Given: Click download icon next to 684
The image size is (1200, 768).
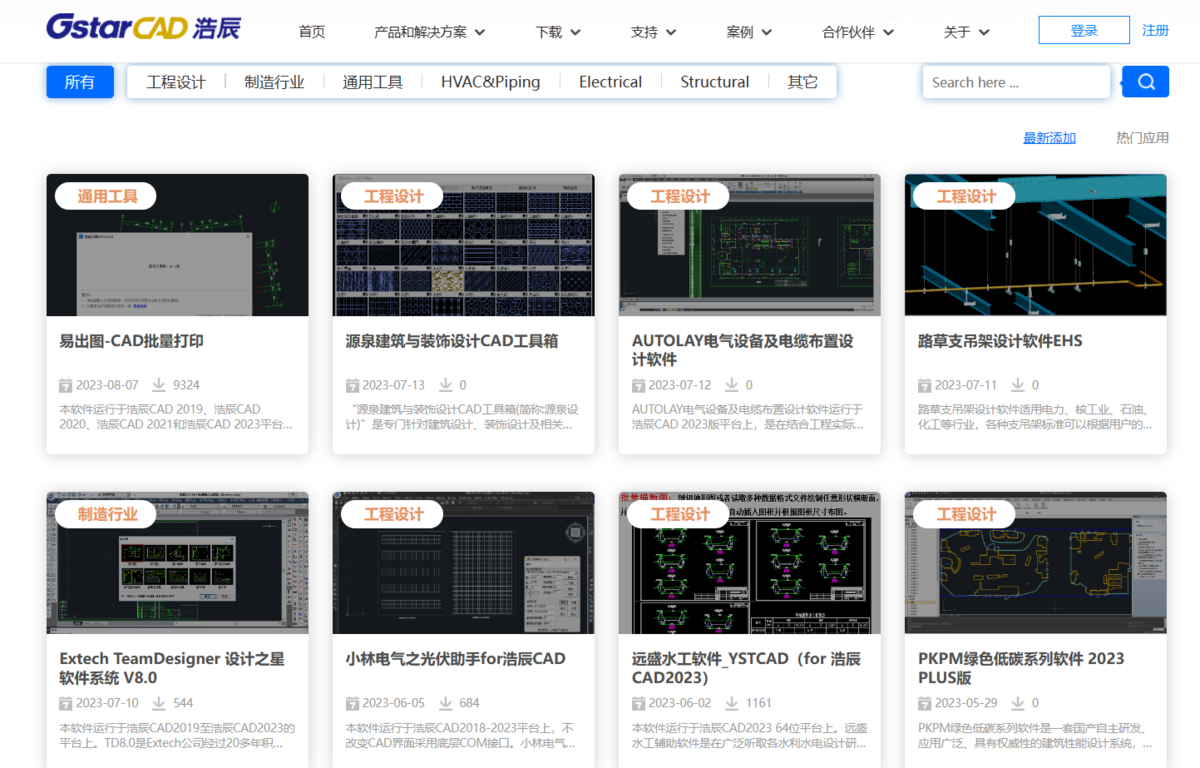Looking at the screenshot, I should (x=446, y=703).
